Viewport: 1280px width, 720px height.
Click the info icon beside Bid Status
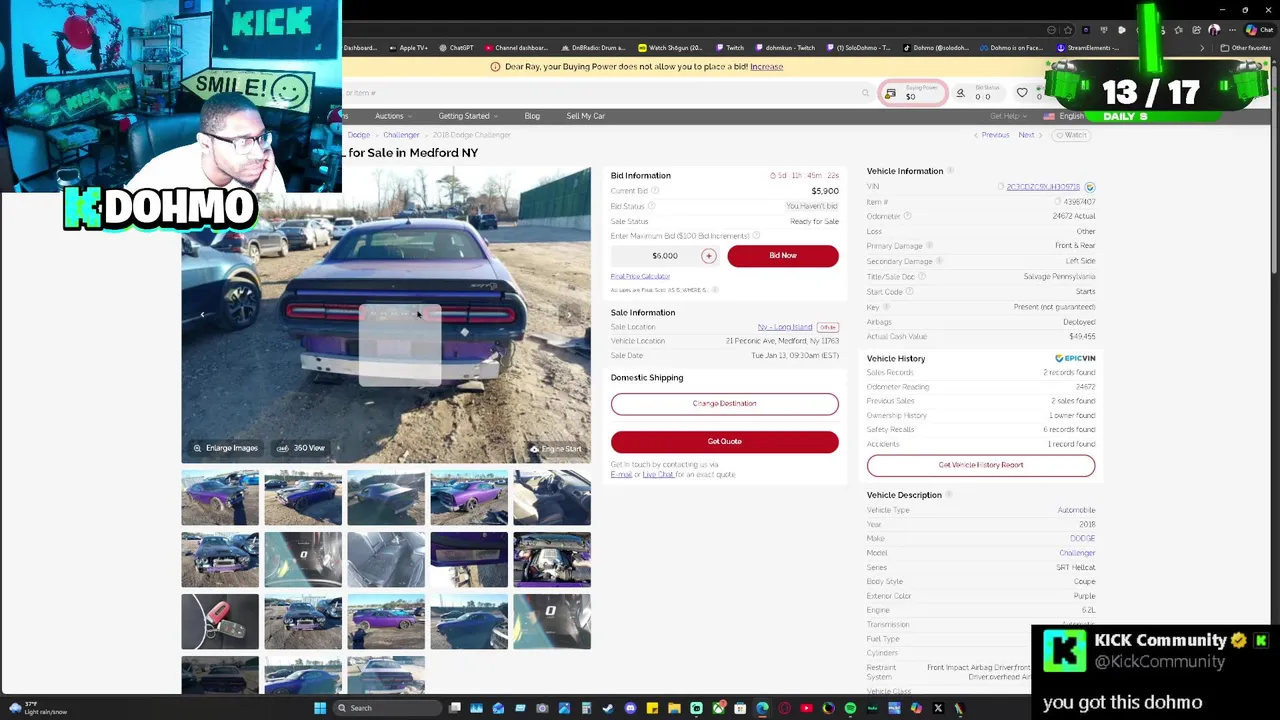(651, 206)
